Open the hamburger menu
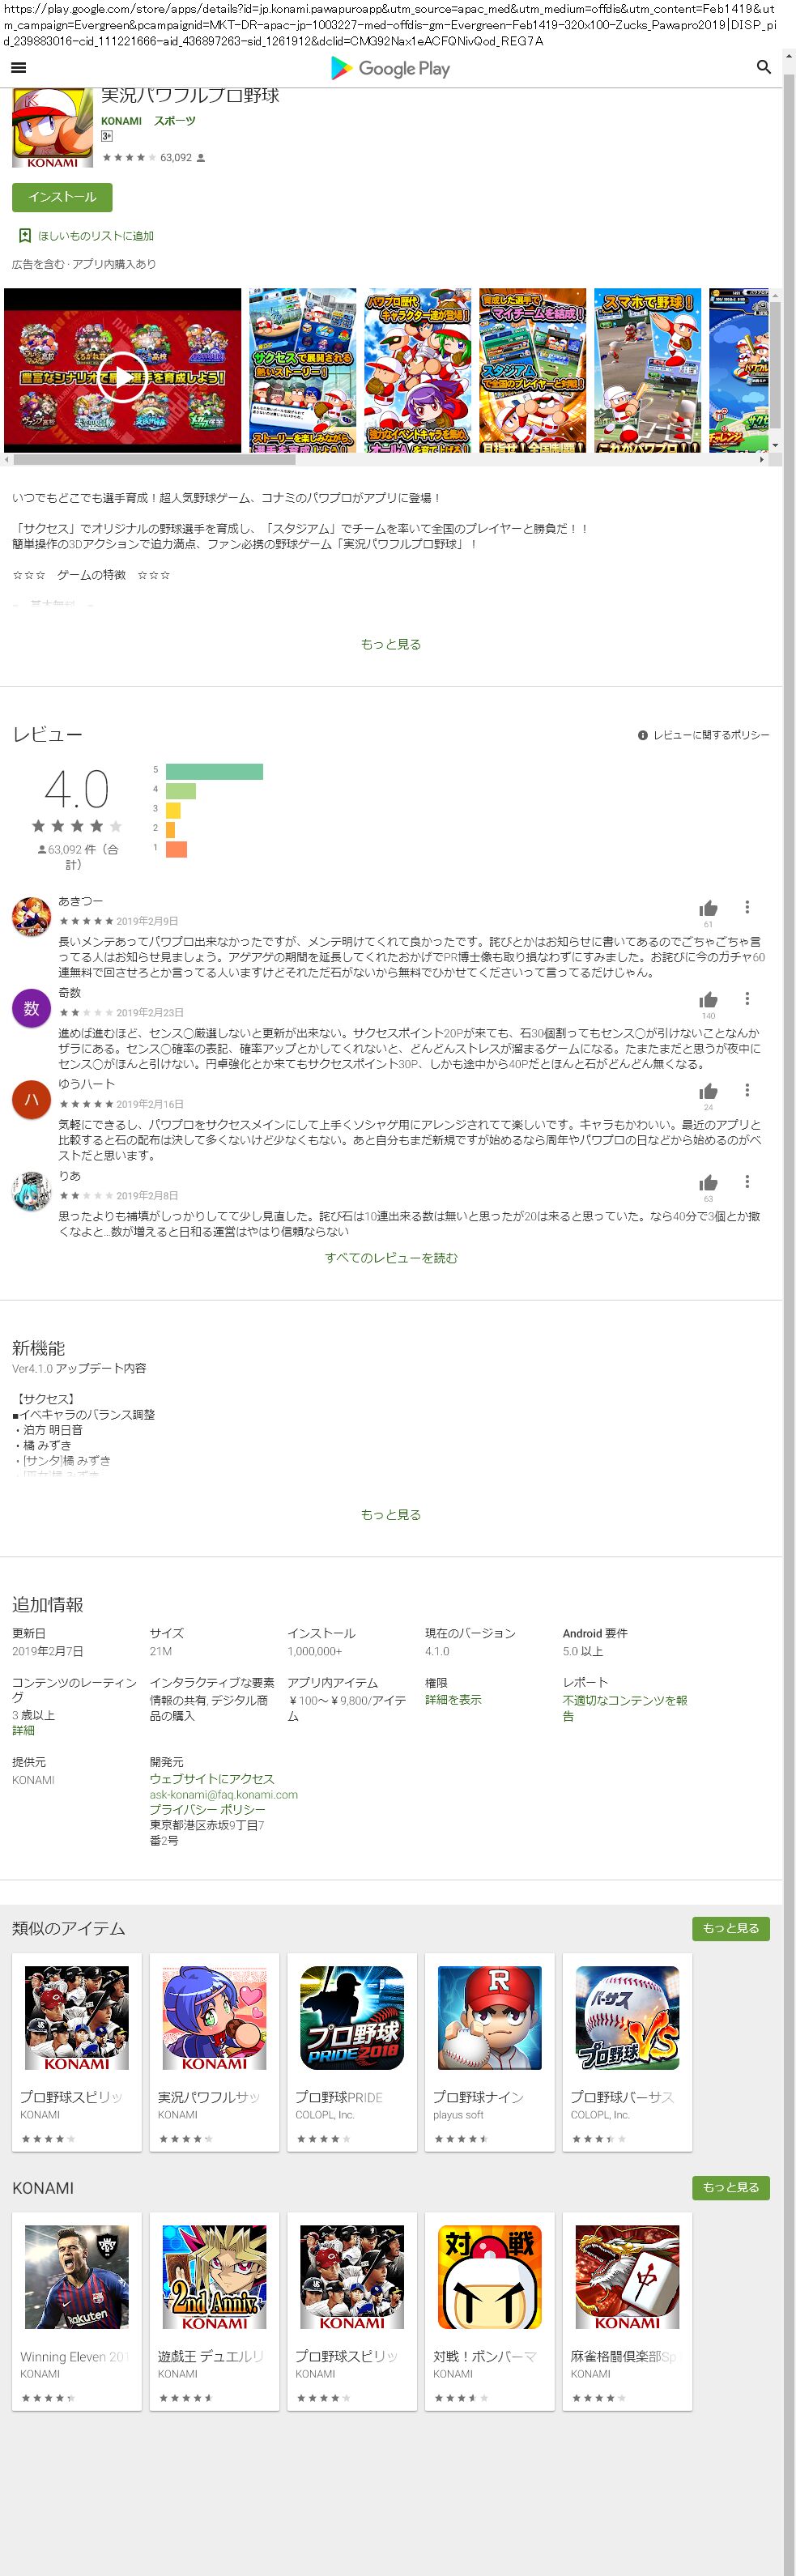The width and height of the screenshot is (796, 2576). pos(18,68)
